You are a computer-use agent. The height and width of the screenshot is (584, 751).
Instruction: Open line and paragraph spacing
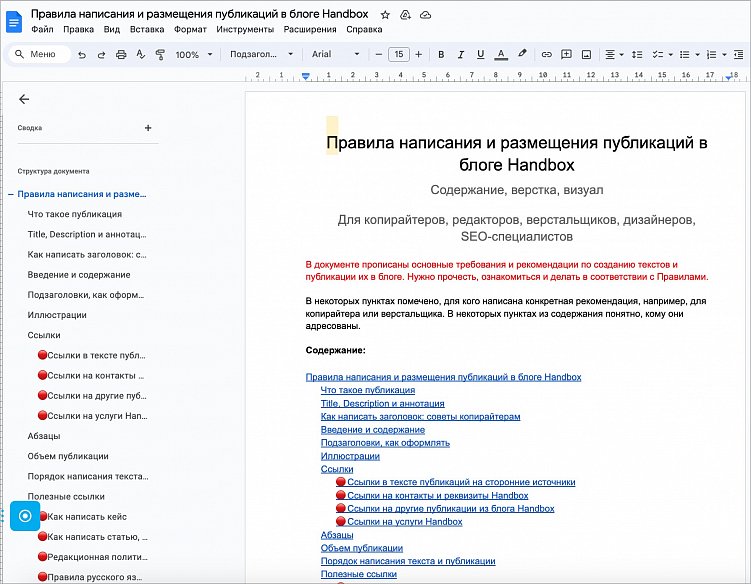(x=637, y=55)
